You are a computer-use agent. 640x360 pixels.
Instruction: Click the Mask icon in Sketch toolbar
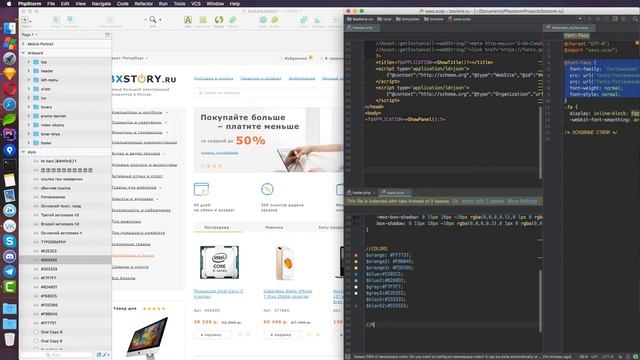(263, 20)
